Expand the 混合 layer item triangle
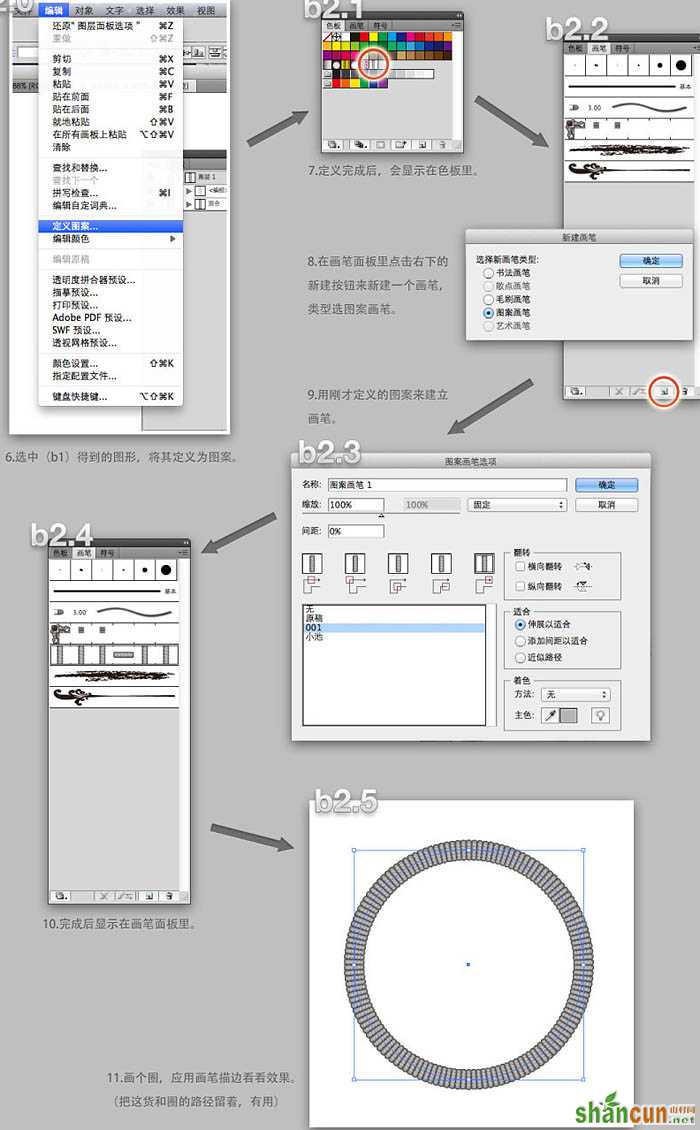This screenshot has height=1130, width=700. (x=189, y=204)
